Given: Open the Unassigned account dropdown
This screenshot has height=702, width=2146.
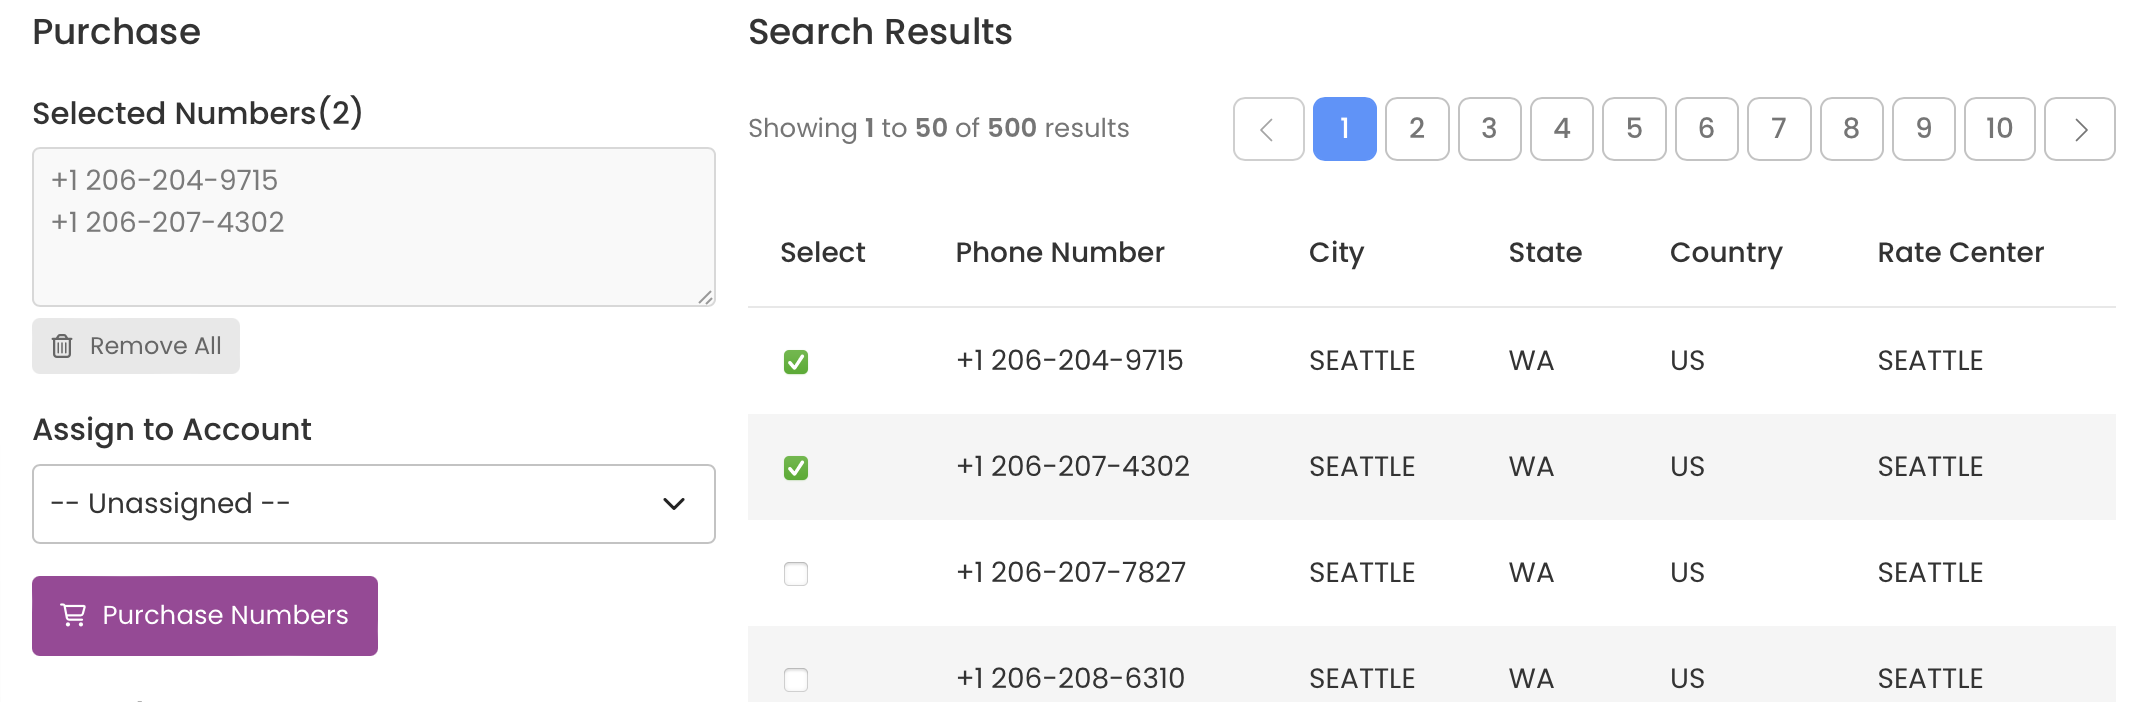Looking at the screenshot, I should pos(374,504).
